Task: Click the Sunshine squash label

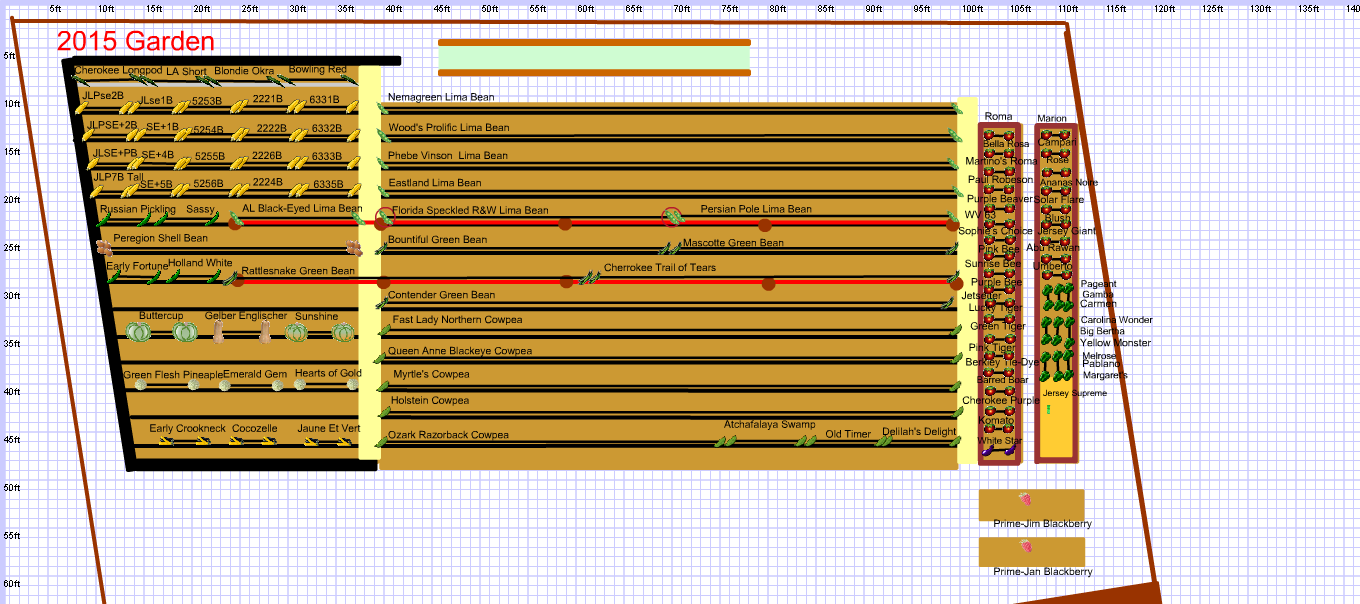Action: tap(316, 316)
